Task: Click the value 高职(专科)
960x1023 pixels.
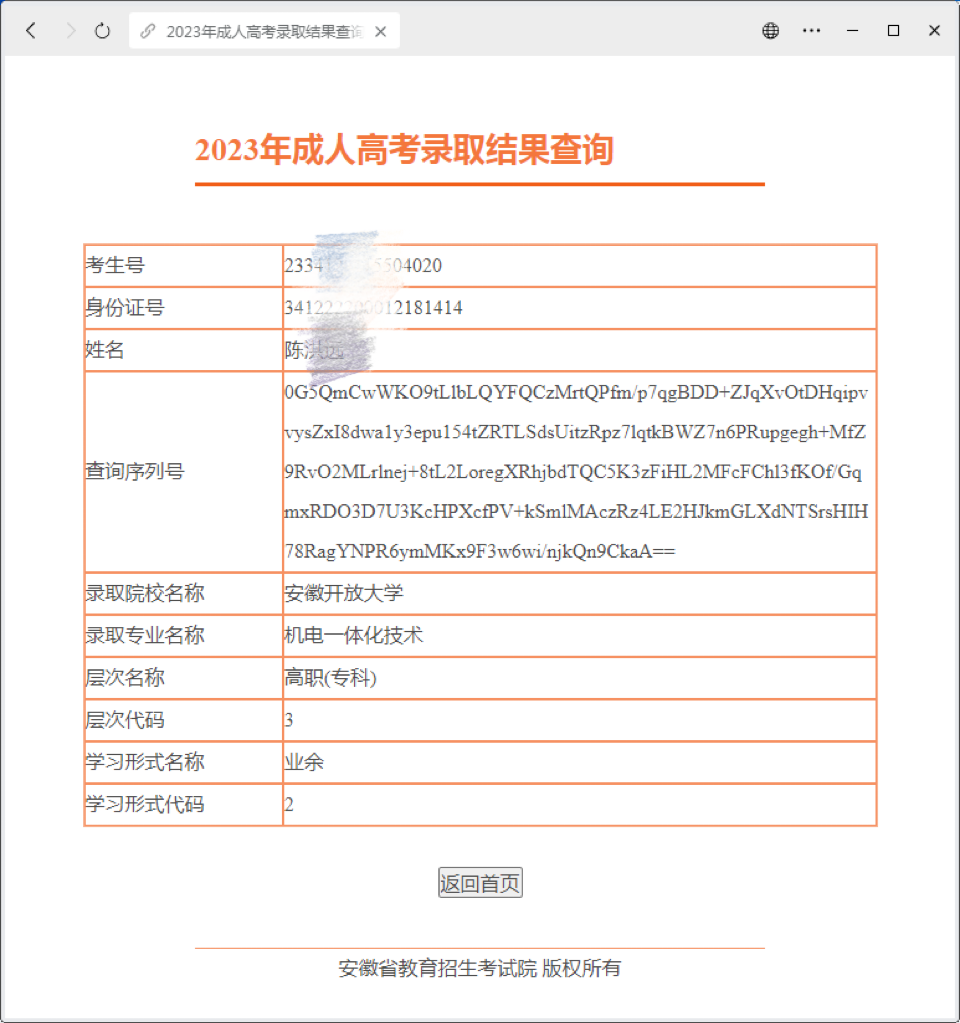Action: click(331, 678)
